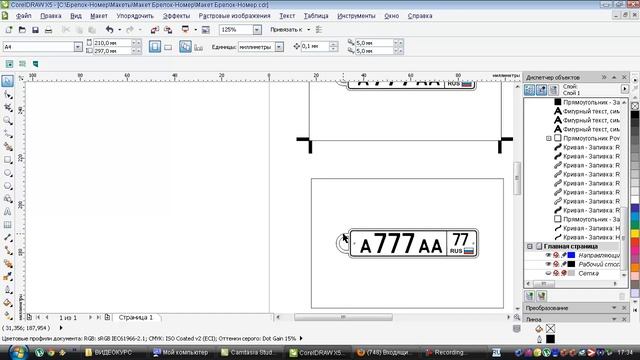640x360 pixels.
Task: Select the Ellipse tool
Action: pyautogui.click(x=7, y=173)
